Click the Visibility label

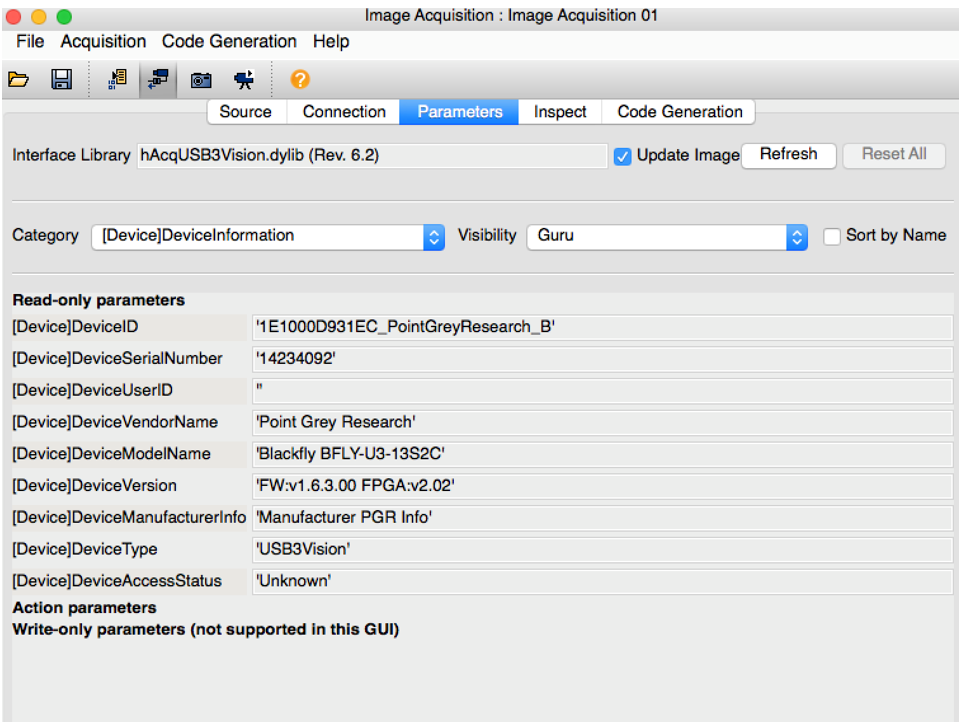[x=487, y=236]
